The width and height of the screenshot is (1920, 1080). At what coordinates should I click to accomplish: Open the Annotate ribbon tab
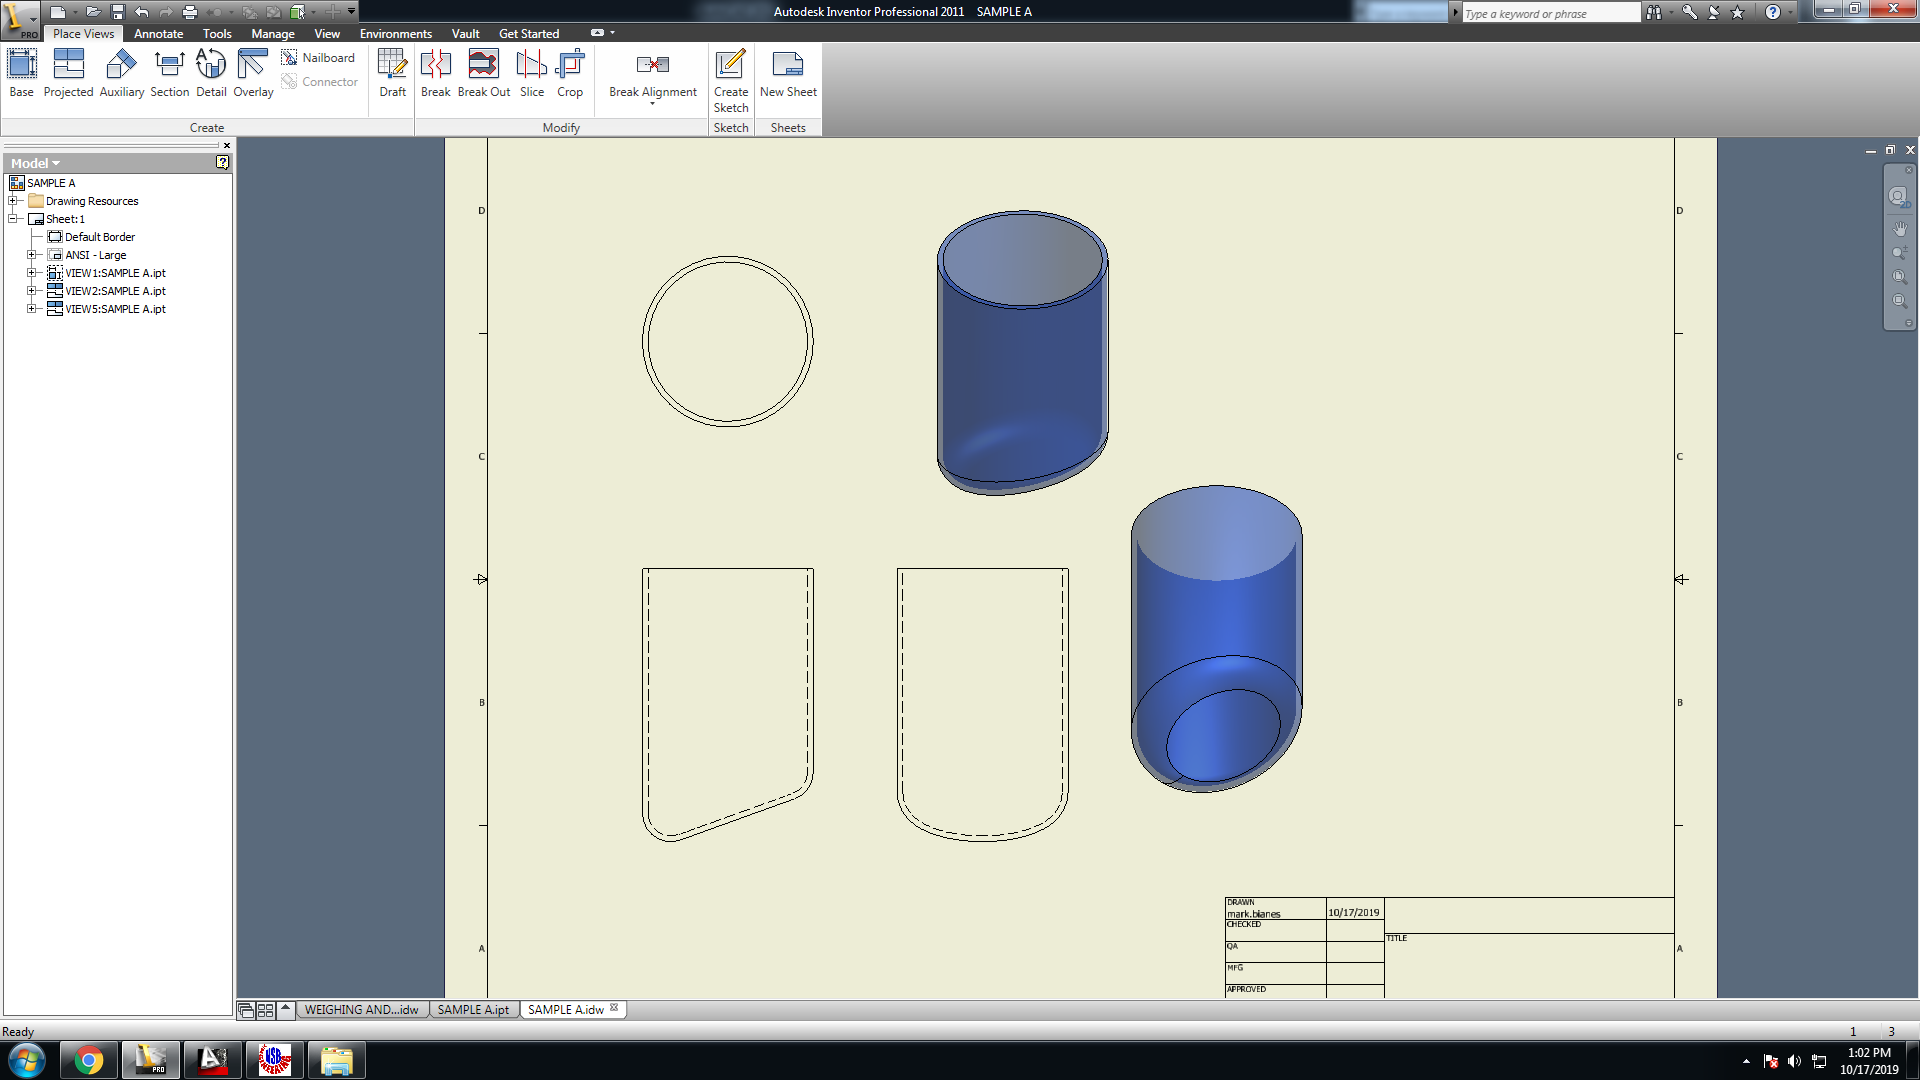158,33
